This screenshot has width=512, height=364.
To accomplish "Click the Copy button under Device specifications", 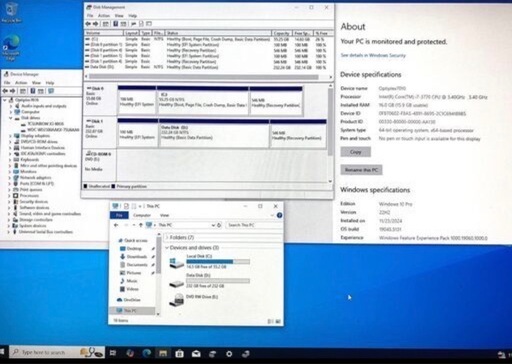I will pyautogui.click(x=356, y=152).
